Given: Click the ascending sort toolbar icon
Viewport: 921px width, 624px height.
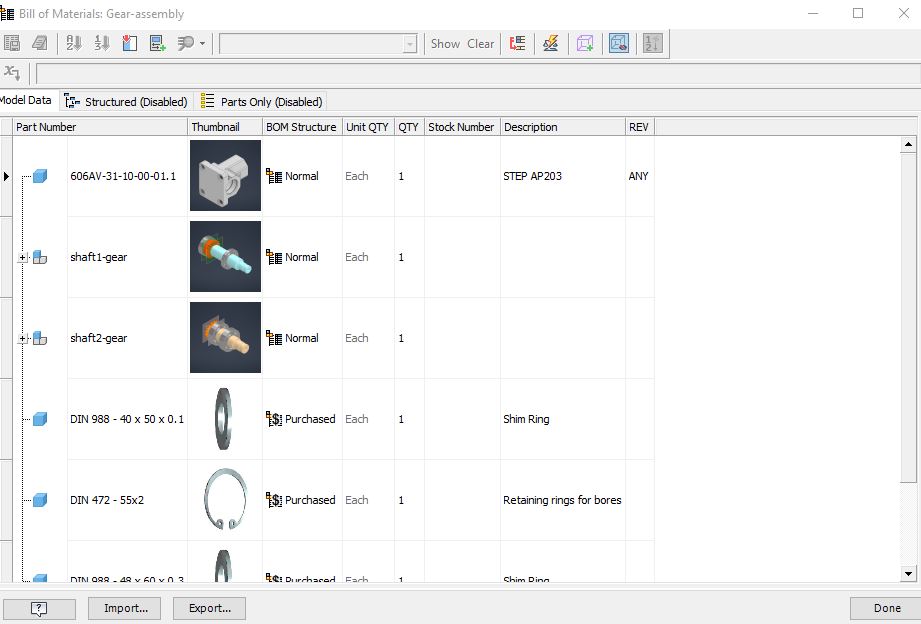Looking at the screenshot, I should pyautogui.click(x=74, y=43).
